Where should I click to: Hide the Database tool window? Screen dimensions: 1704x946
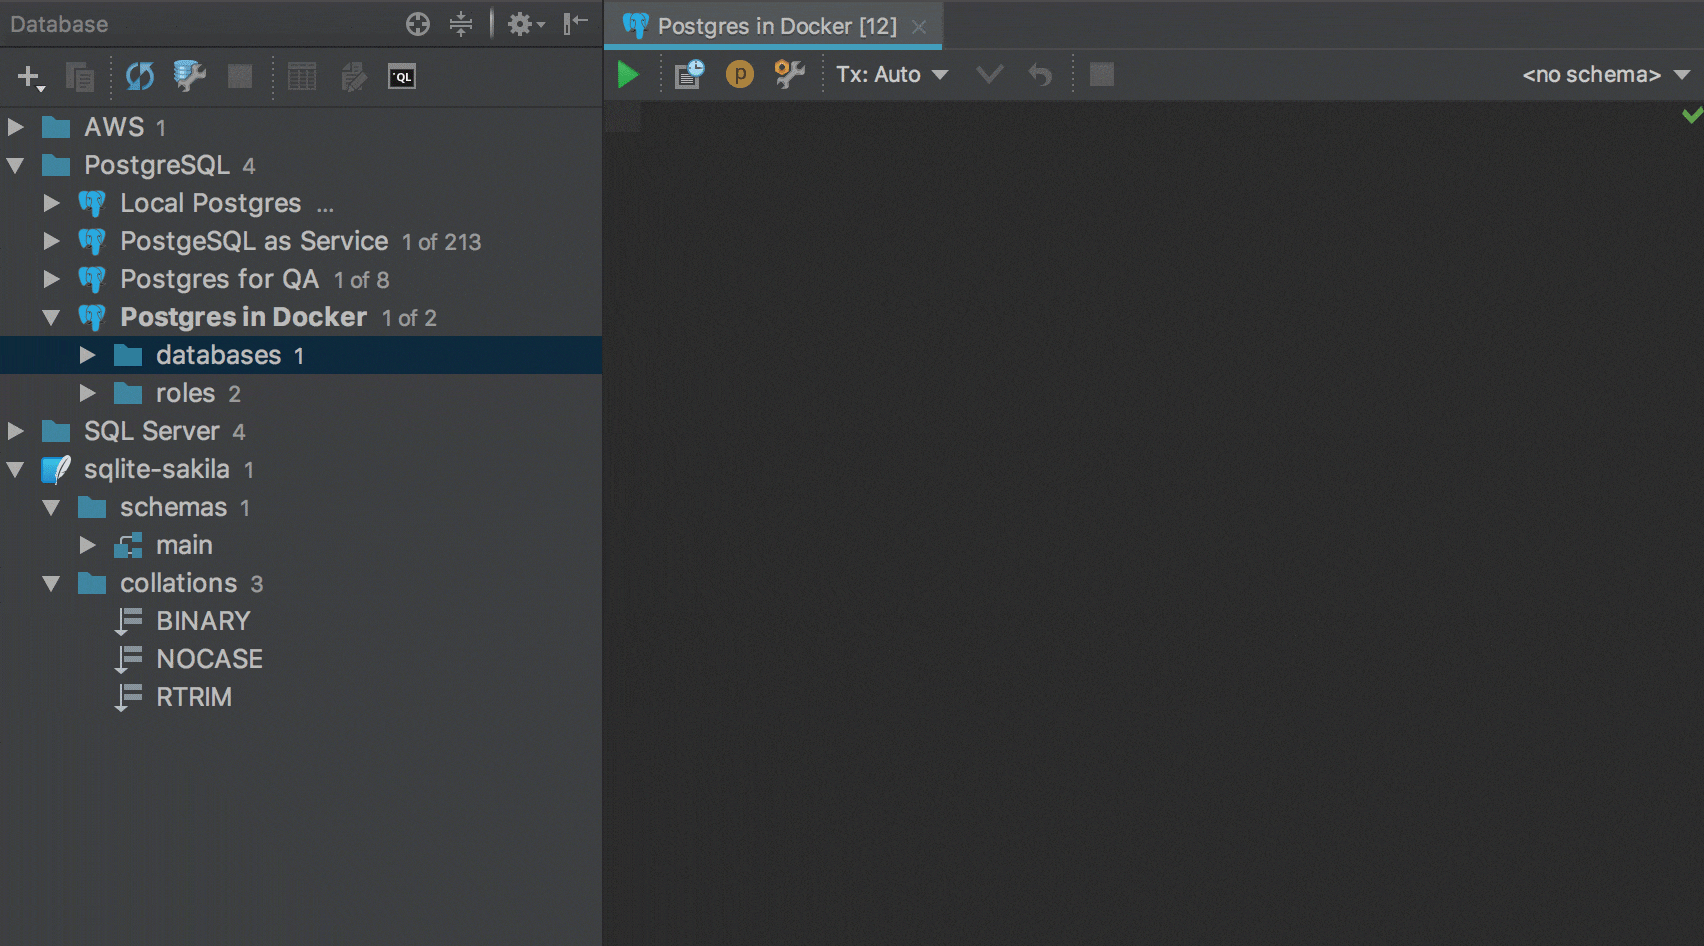(x=575, y=24)
